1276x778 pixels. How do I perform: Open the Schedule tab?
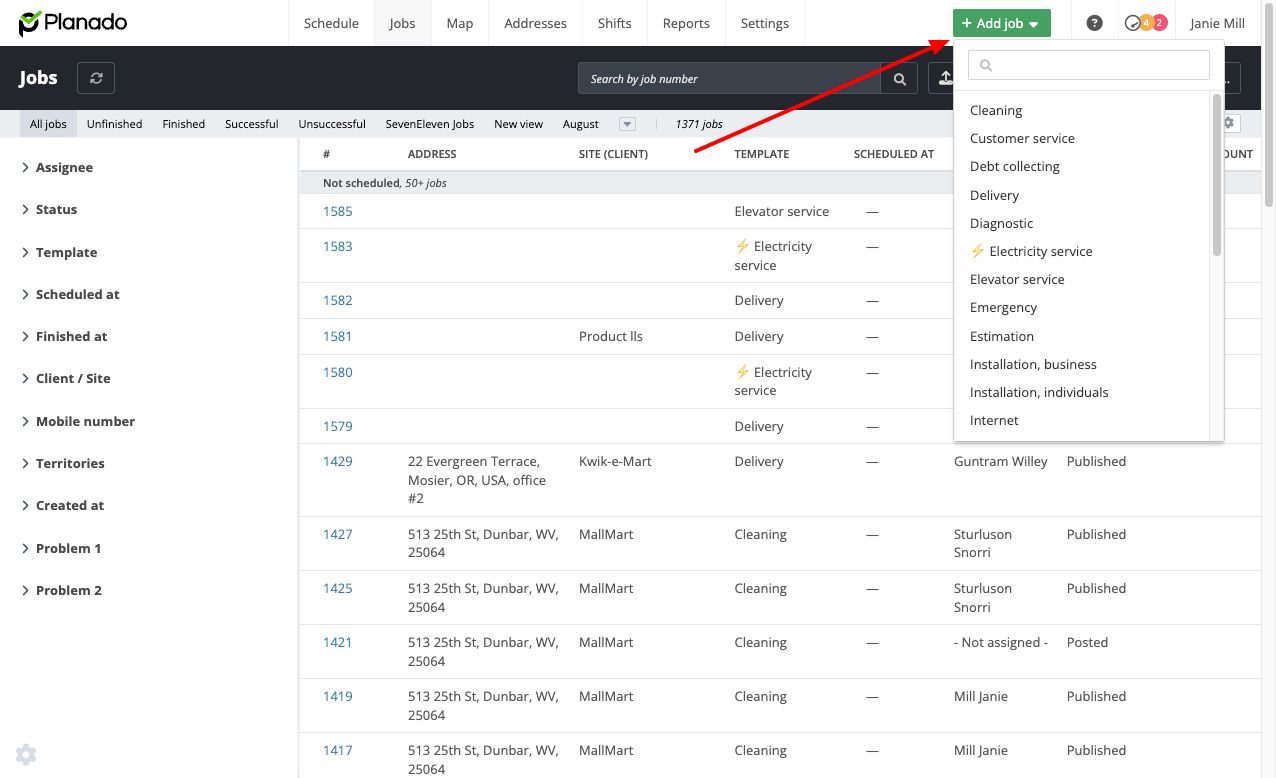[331, 23]
